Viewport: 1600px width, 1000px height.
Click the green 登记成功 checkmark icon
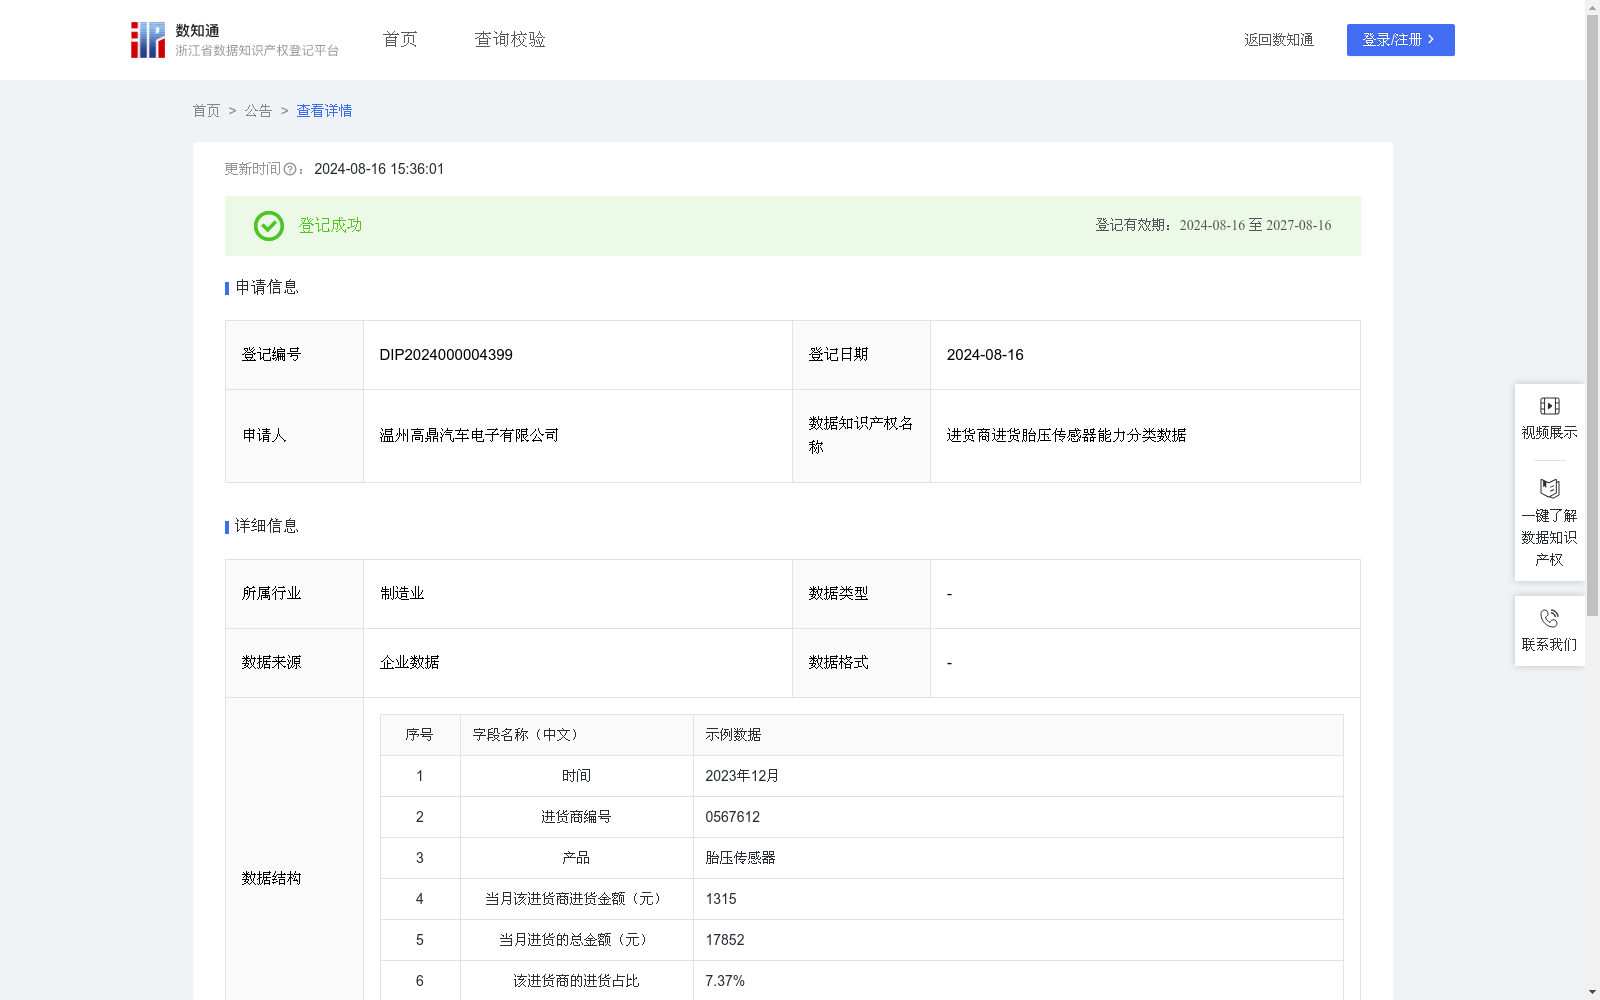point(268,226)
